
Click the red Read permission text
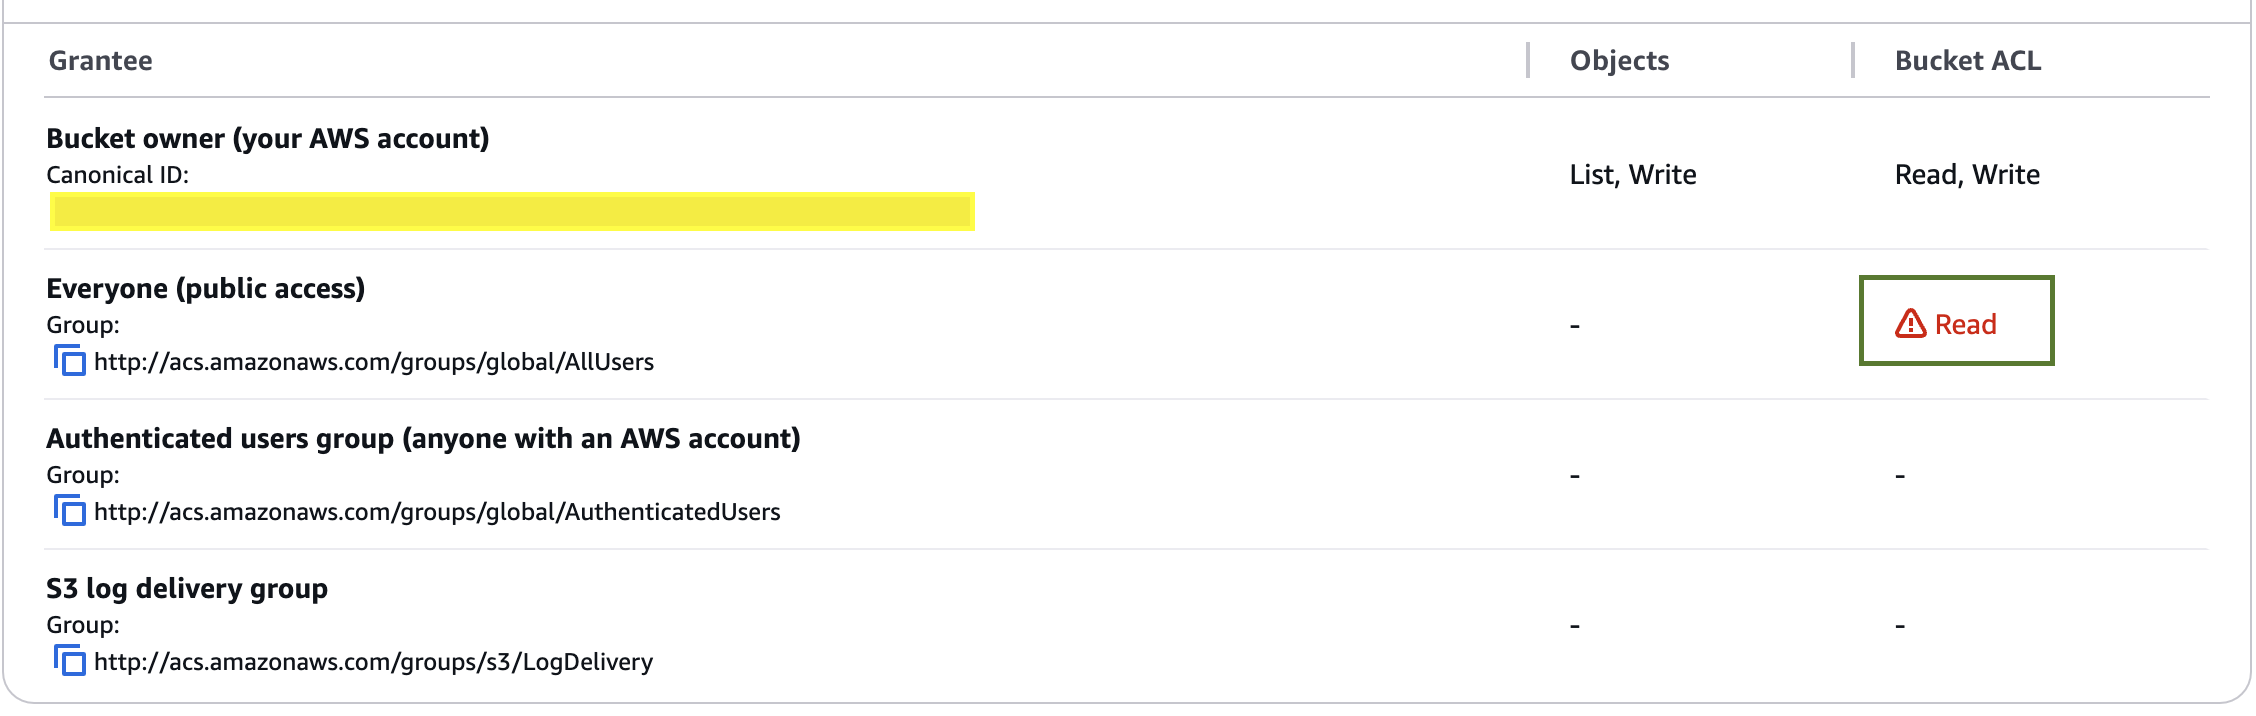pyautogui.click(x=1965, y=325)
